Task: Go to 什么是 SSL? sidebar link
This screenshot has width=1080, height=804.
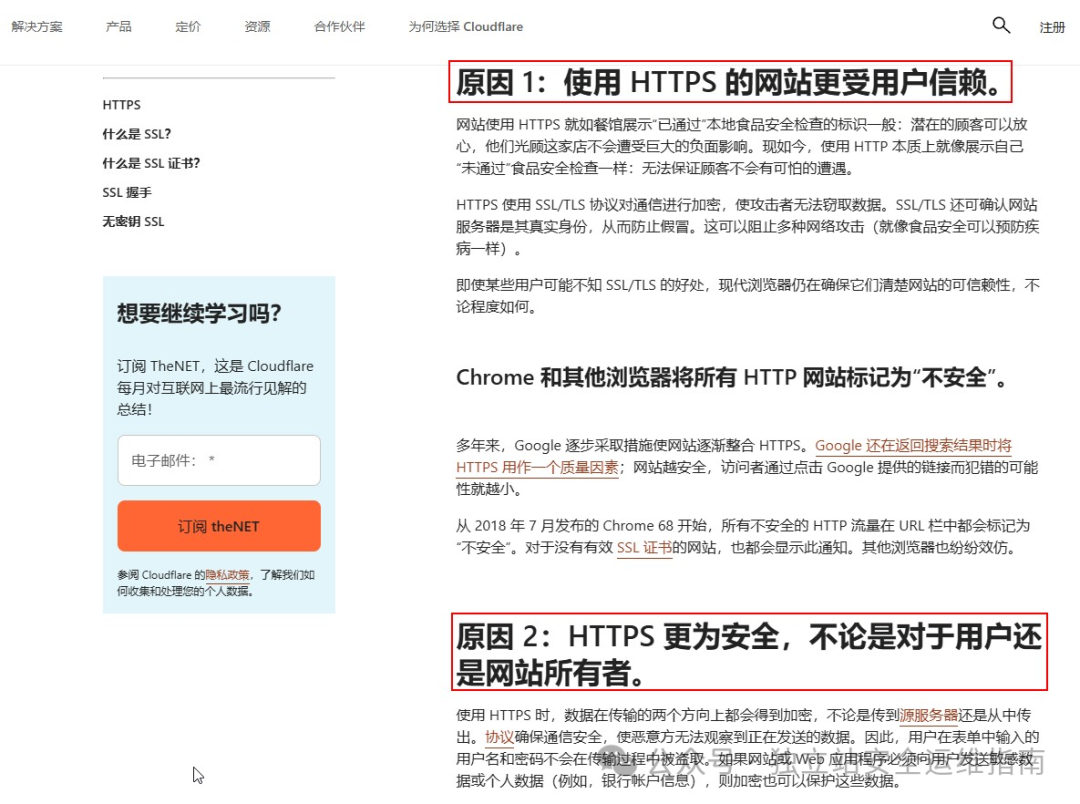Action: click(136, 134)
